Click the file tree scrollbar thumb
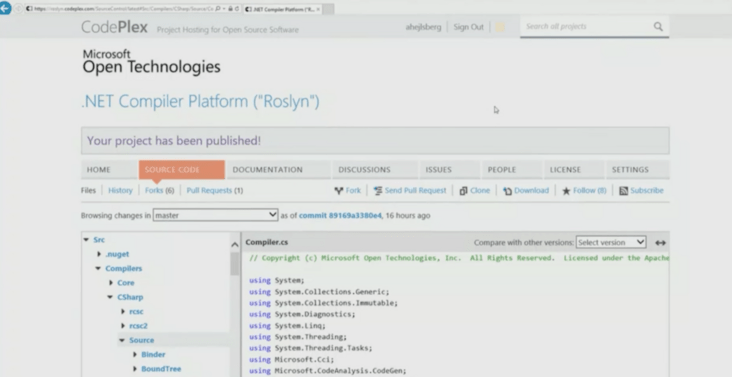 (x=235, y=264)
